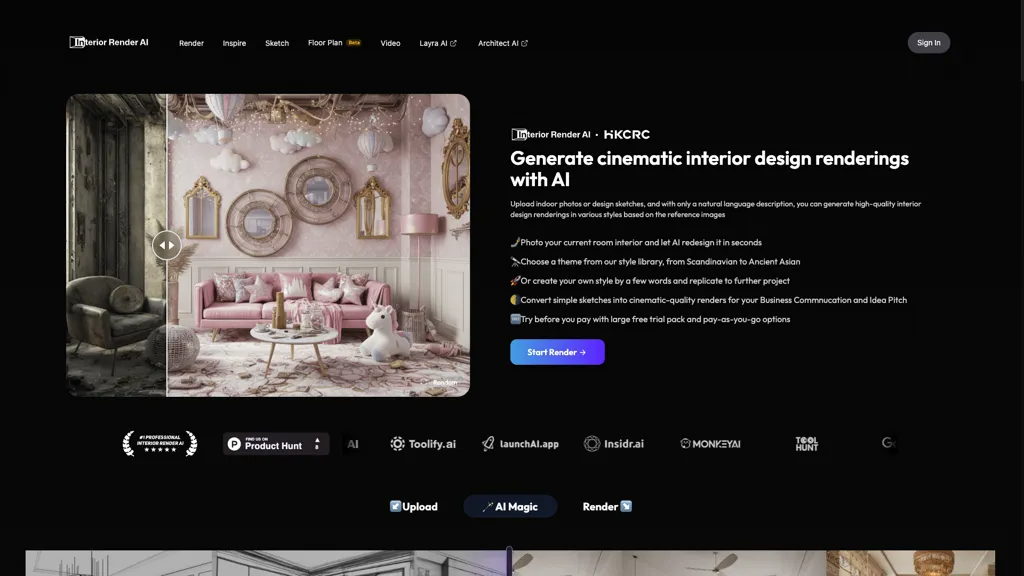Viewport: 1024px width, 576px height.
Task: Click the Interior Render AI logo beside HKCRC
Action: click(551, 135)
